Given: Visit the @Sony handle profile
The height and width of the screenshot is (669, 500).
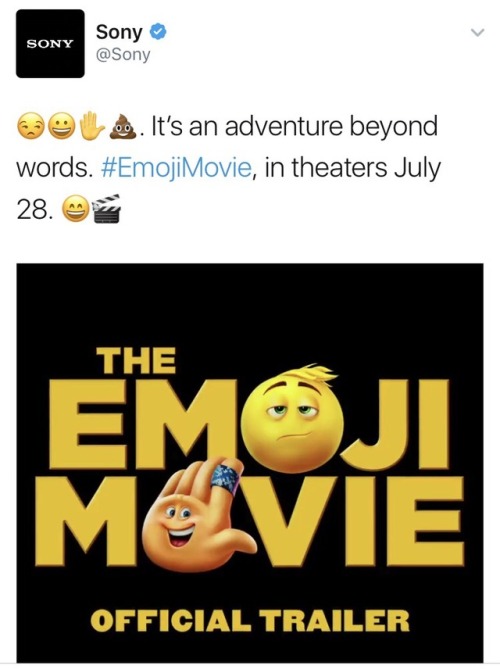Looking at the screenshot, I should click(x=123, y=55).
